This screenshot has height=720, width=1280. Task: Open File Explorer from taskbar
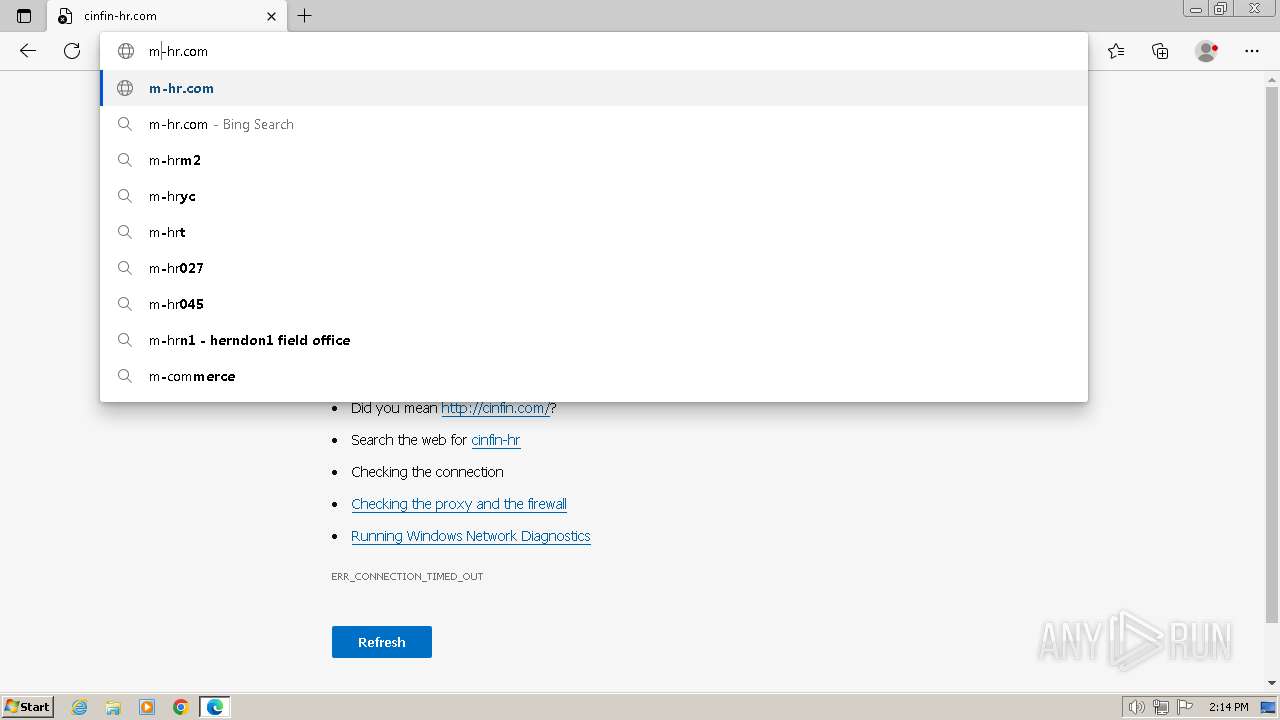(x=113, y=707)
